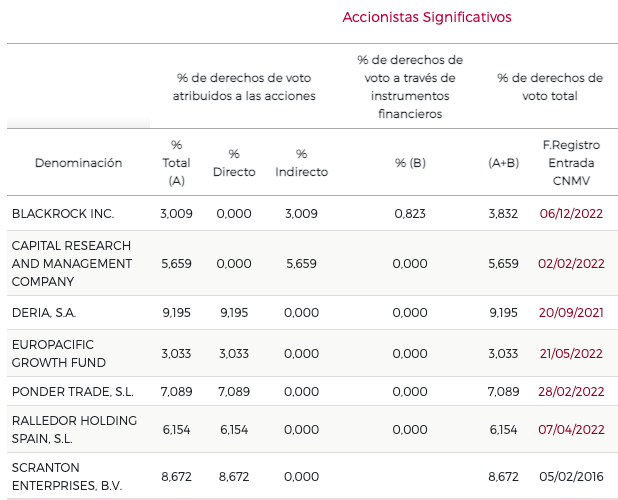
Task: Click Capital Research and Management Company name
Action: (72, 263)
